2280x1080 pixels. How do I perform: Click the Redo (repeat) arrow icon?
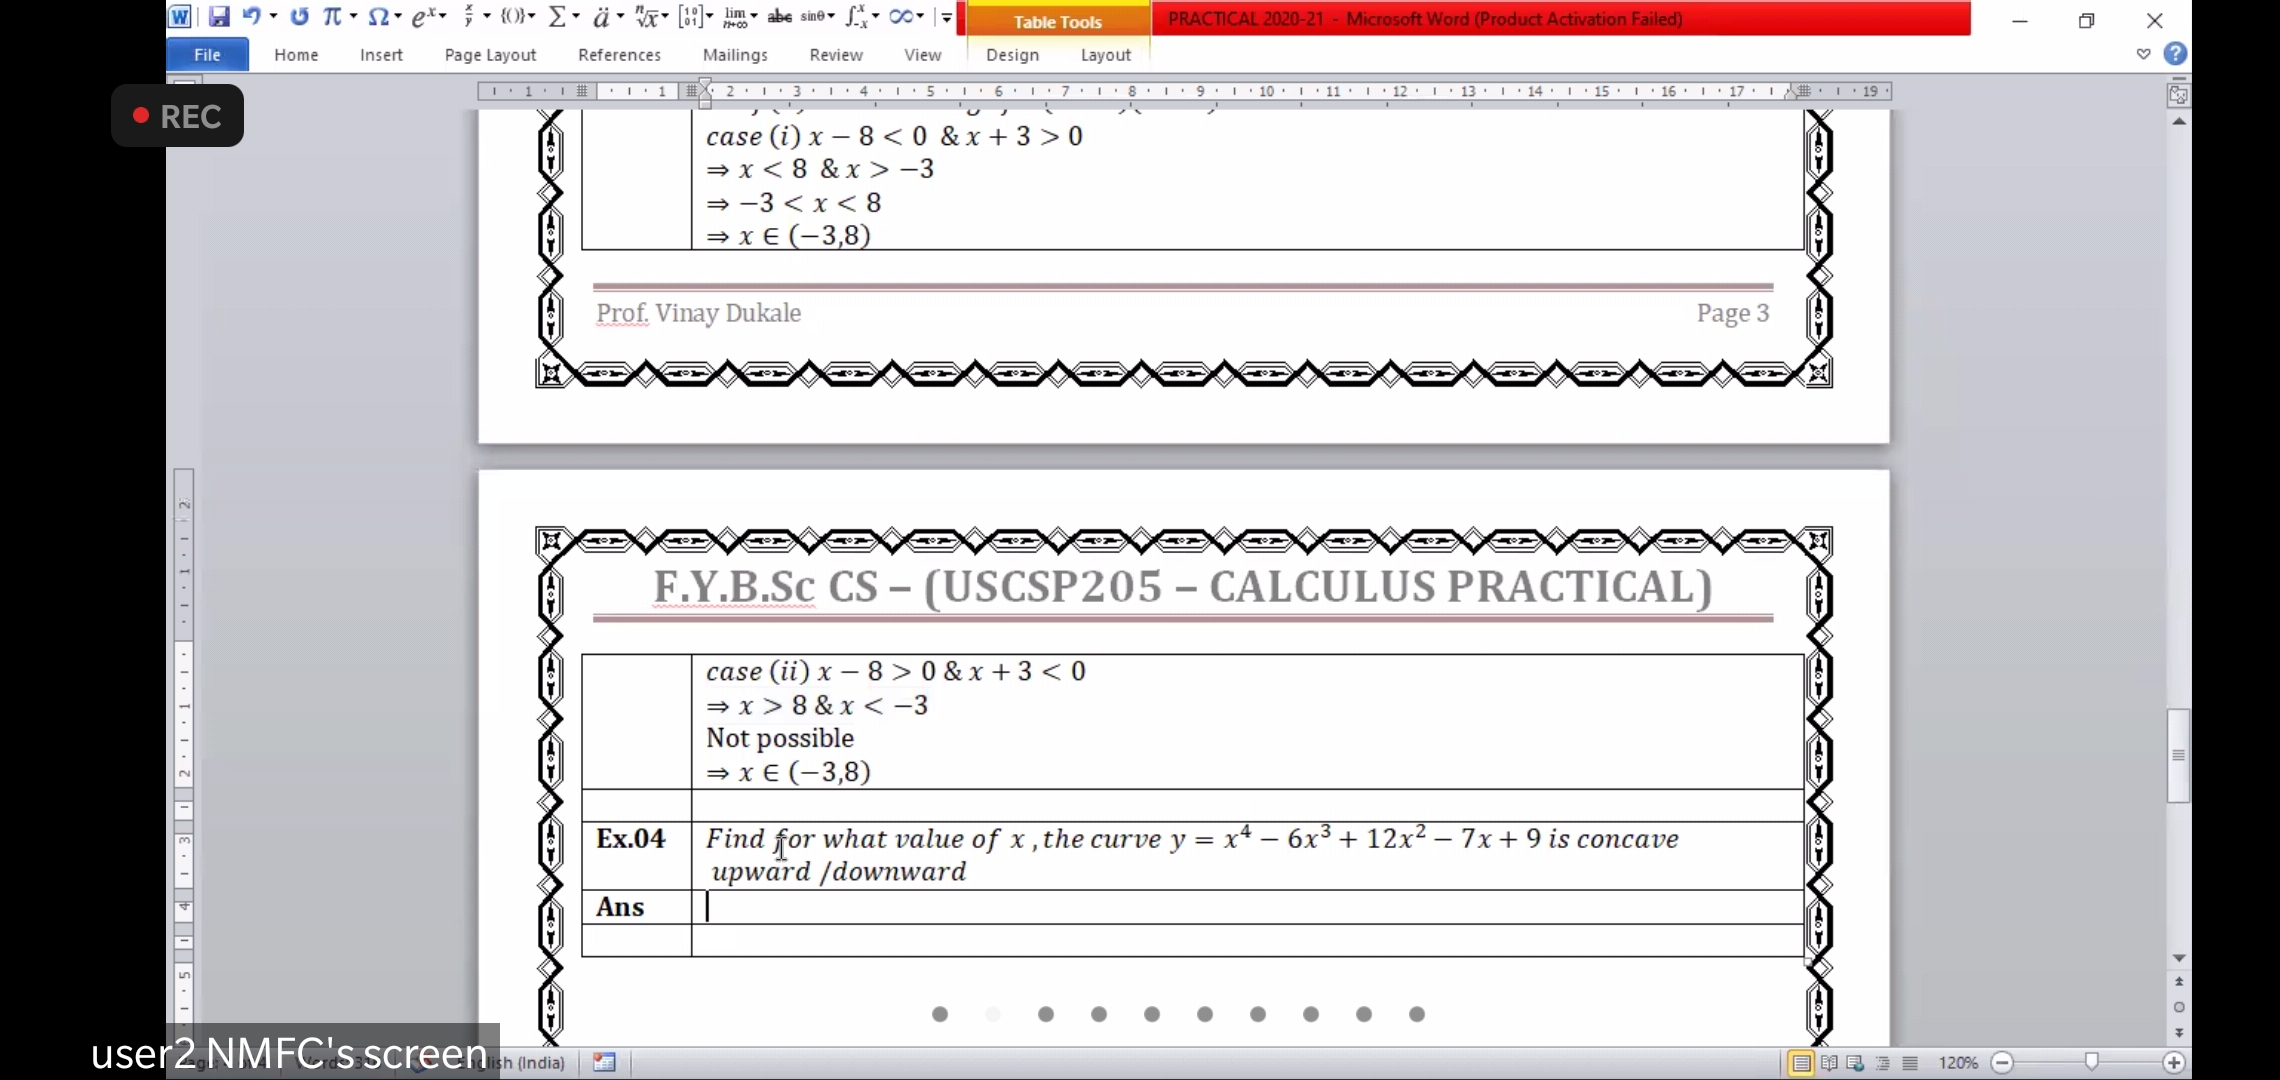coord(299,17)
